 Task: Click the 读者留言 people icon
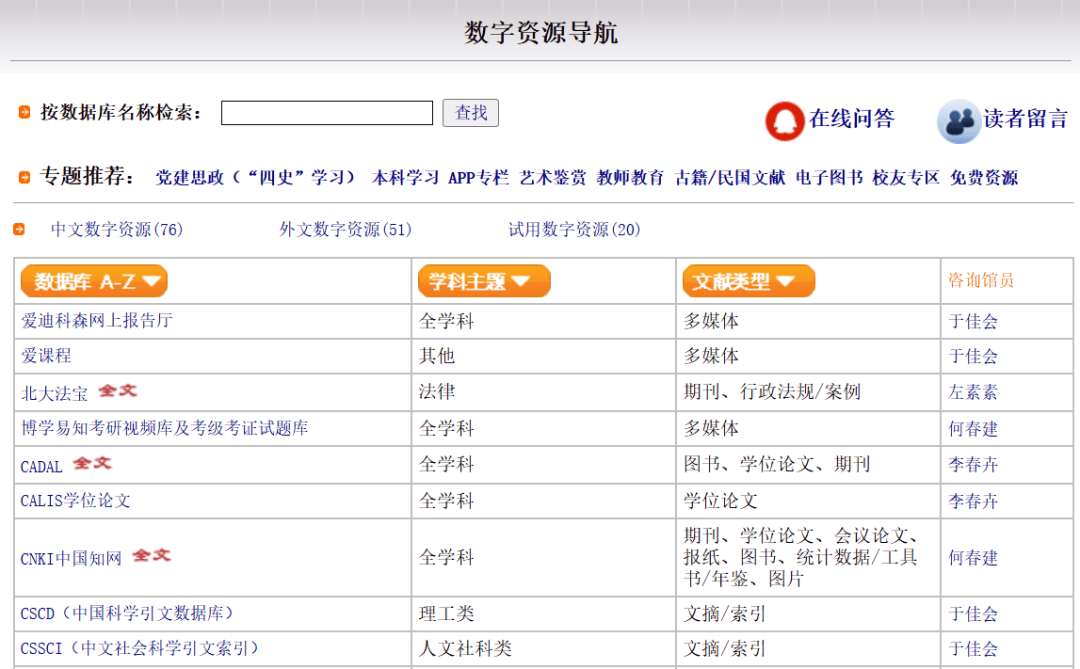click(x=959, y=121)
